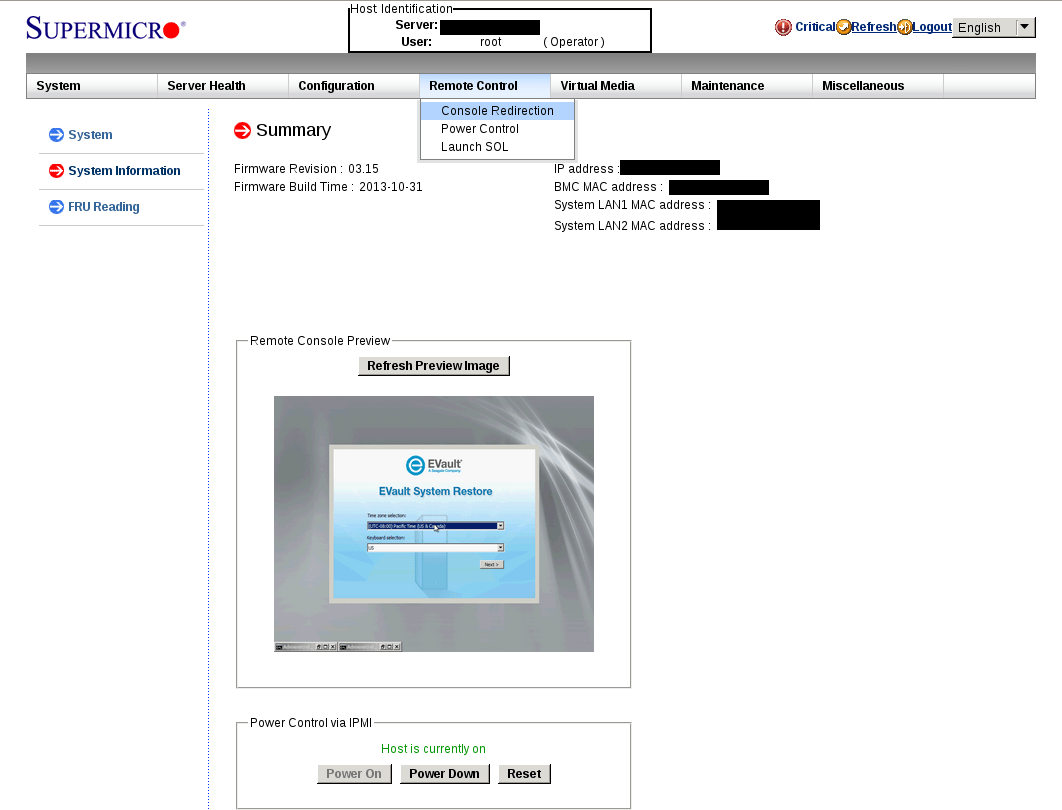Click the (Operator) privilege text
This screenshot has height=810, width=1062.
(x=574, y=42)
